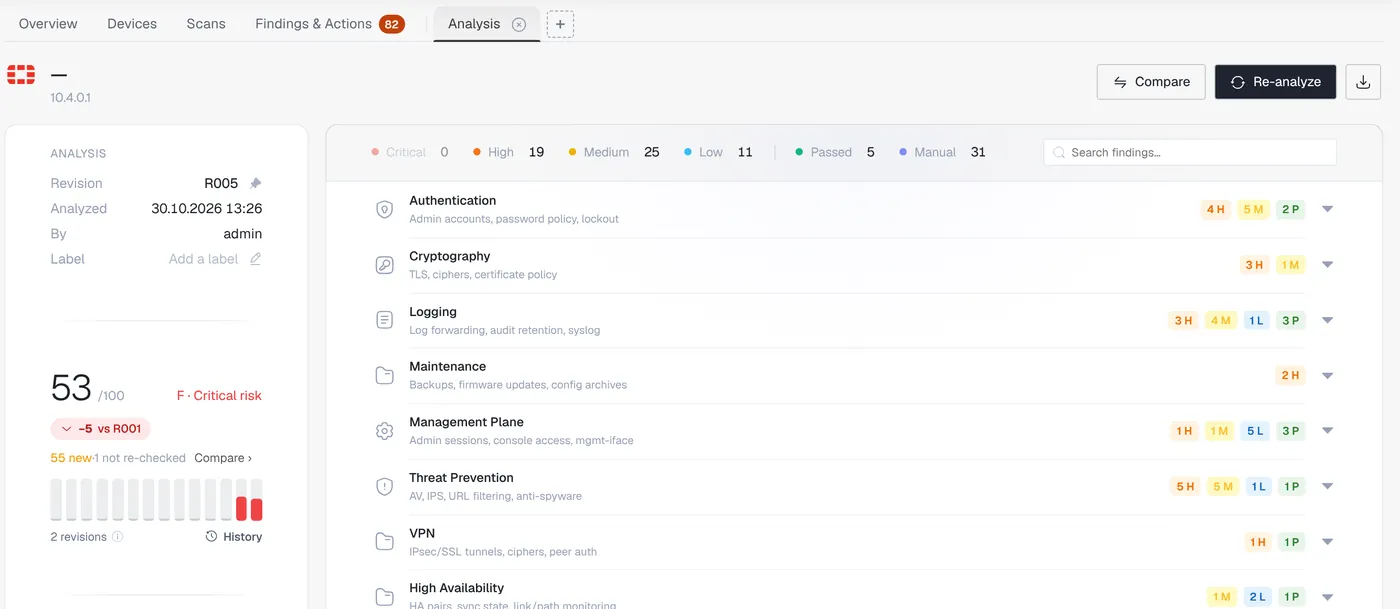
Task: Toggle the Passed findings filter
Action: click(835, 152)
